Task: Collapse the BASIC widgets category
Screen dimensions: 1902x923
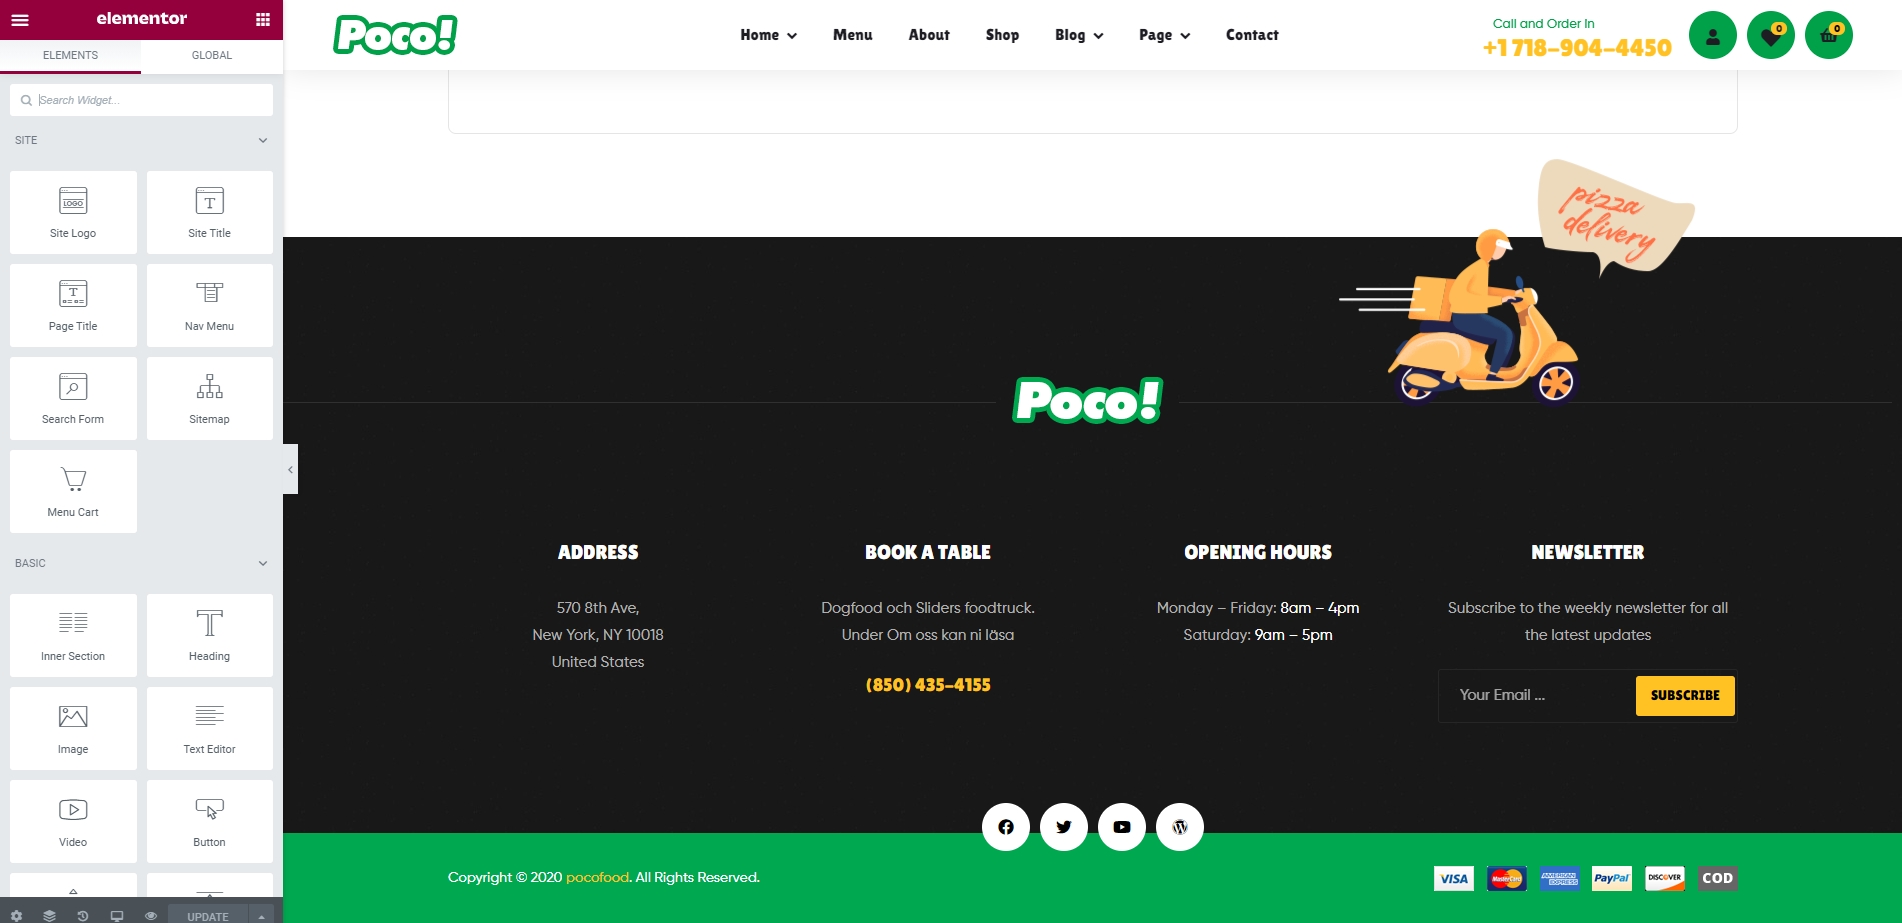Action: click(x=263, y=563)
